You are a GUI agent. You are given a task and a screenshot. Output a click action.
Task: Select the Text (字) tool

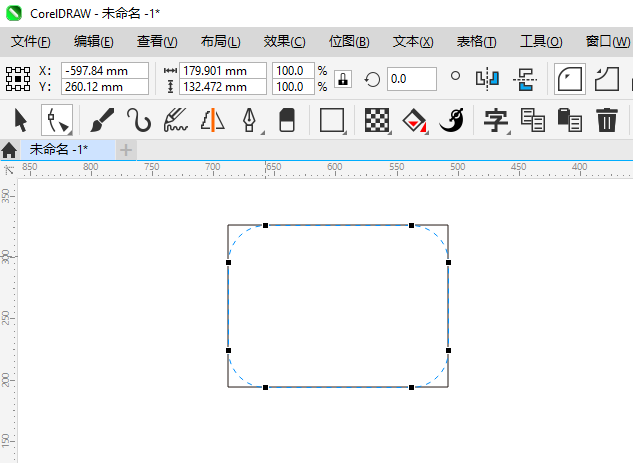[x=496, y=120]
